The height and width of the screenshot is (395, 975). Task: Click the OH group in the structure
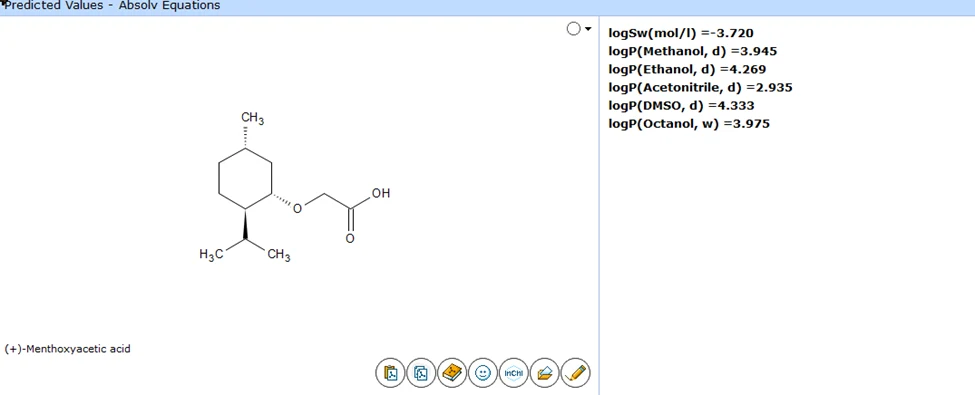click(x=381, y=193)
